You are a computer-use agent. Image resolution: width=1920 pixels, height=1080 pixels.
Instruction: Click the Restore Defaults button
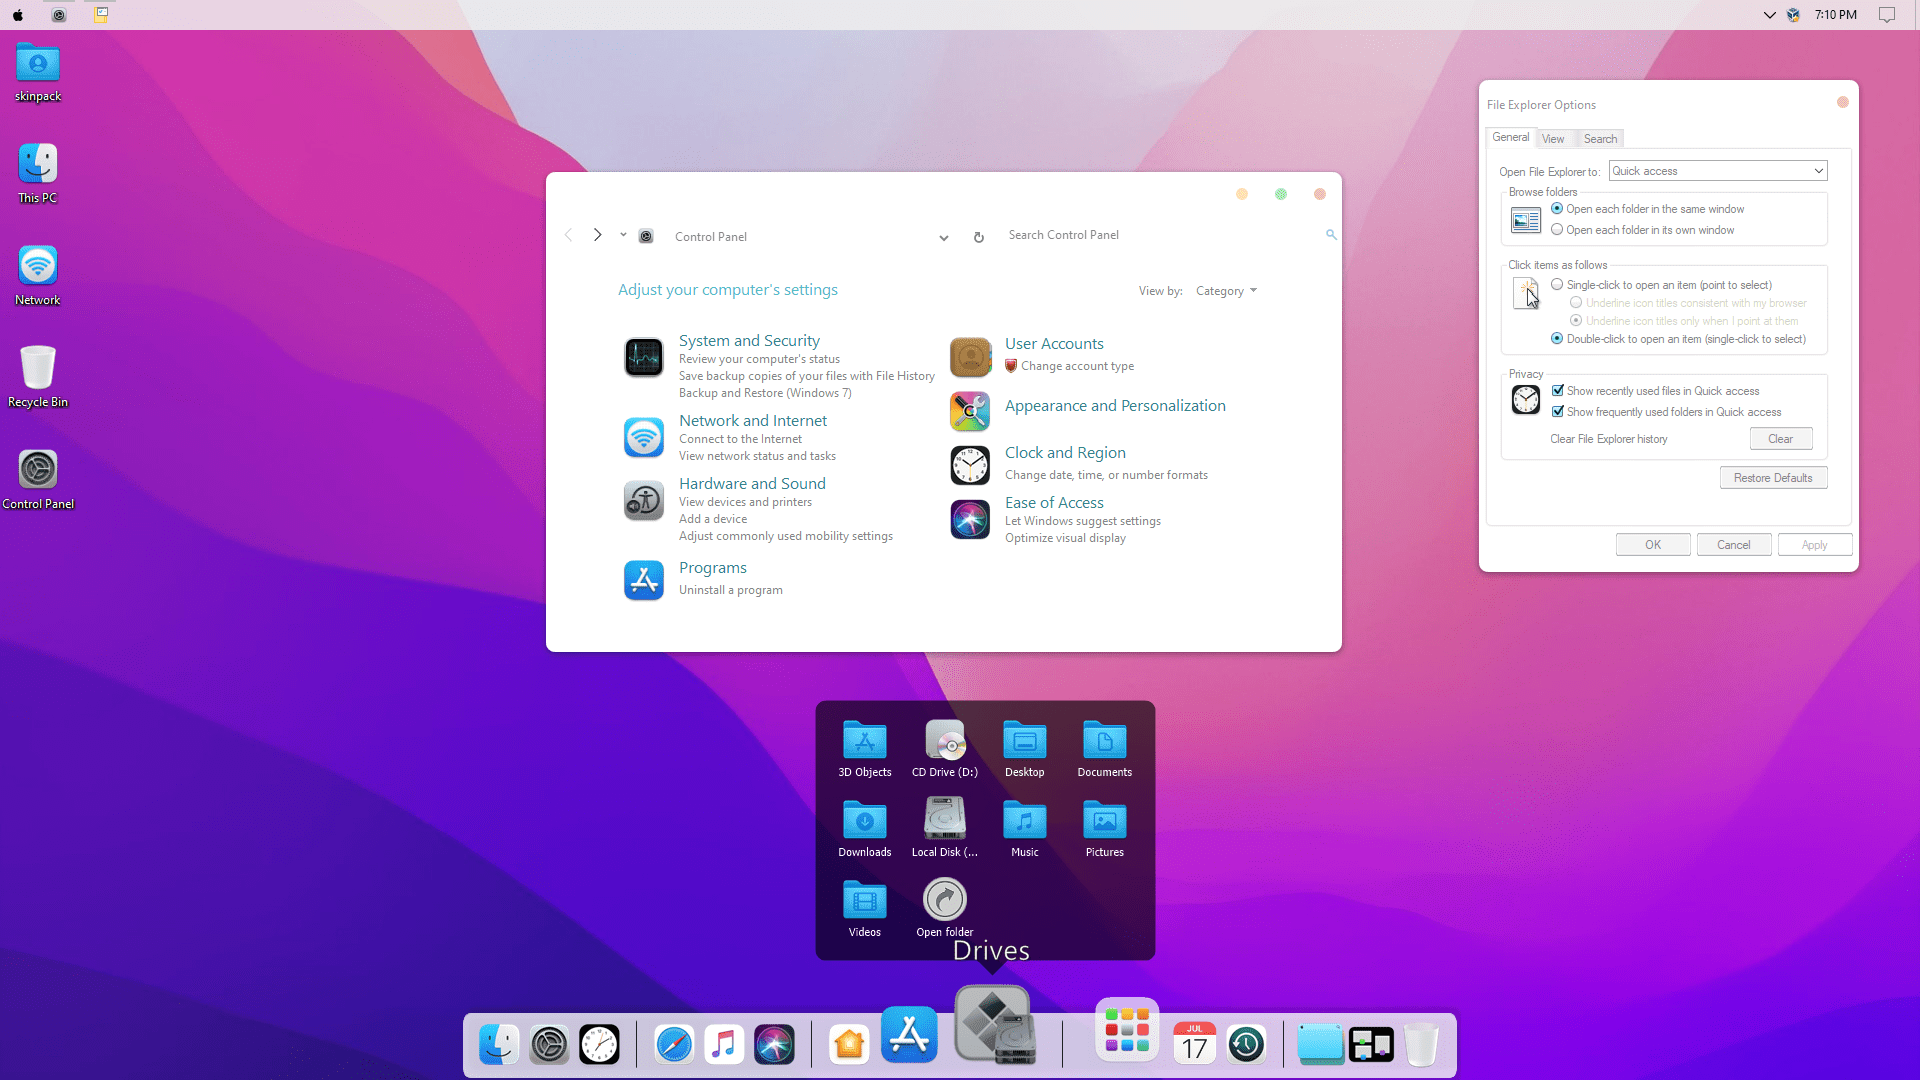point(1774,477)
